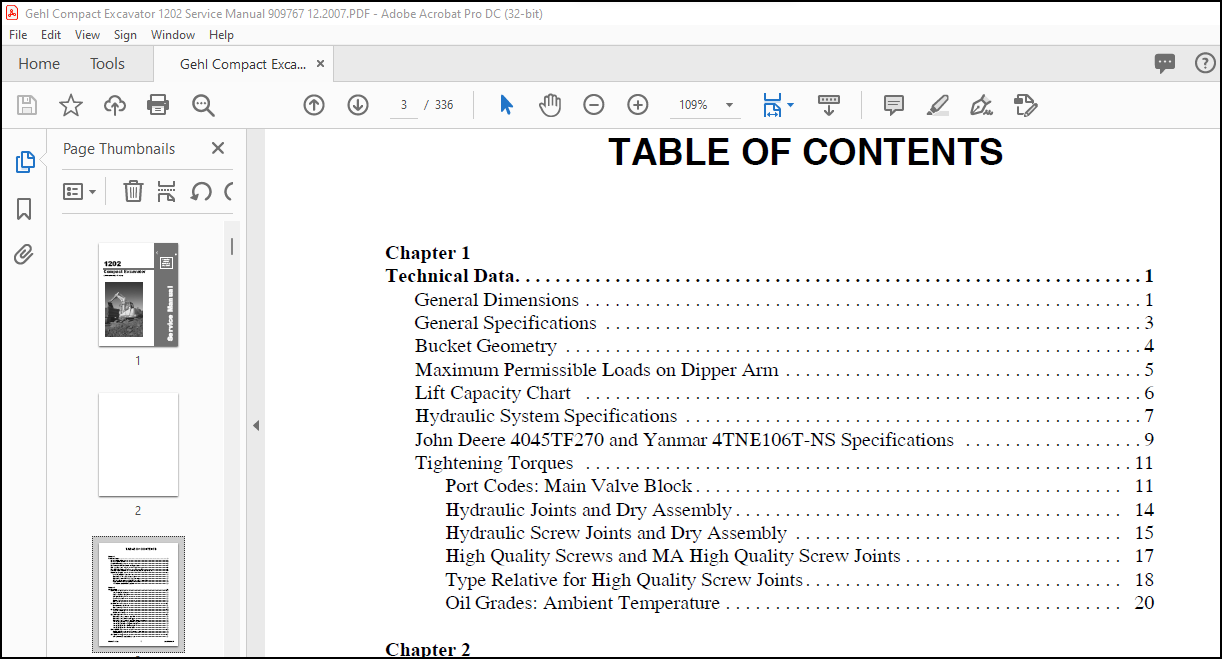Collapse the navigation pane with arrow

pos(255,425)
